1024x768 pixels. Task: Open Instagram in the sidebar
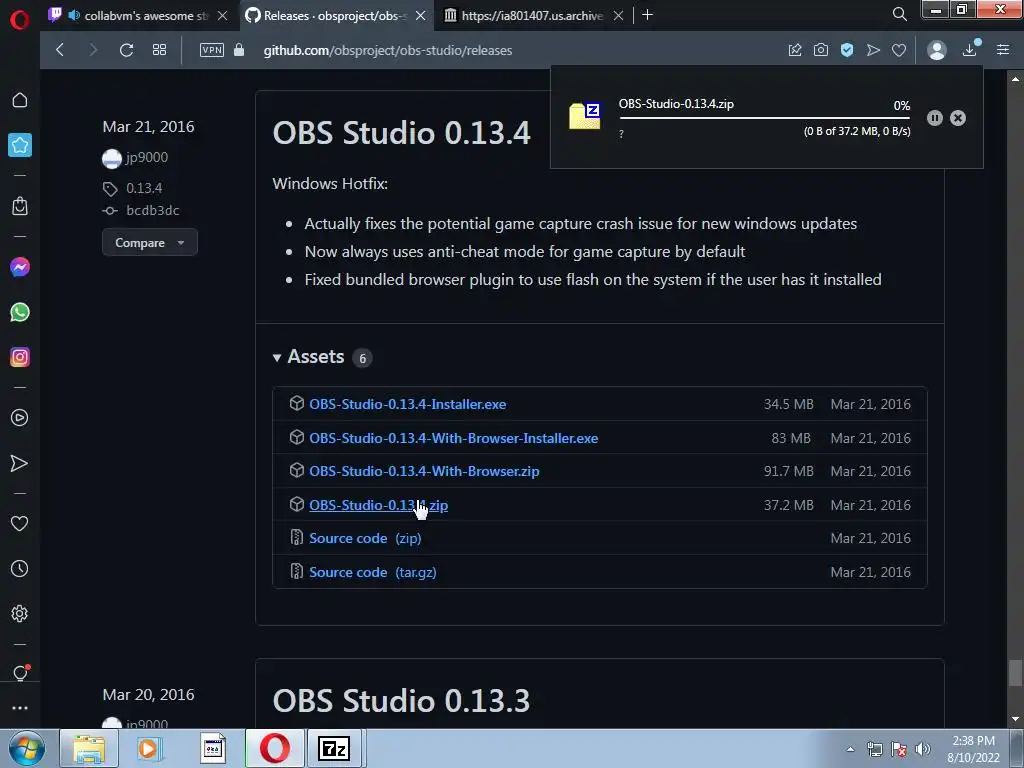(x=20, y=357)
